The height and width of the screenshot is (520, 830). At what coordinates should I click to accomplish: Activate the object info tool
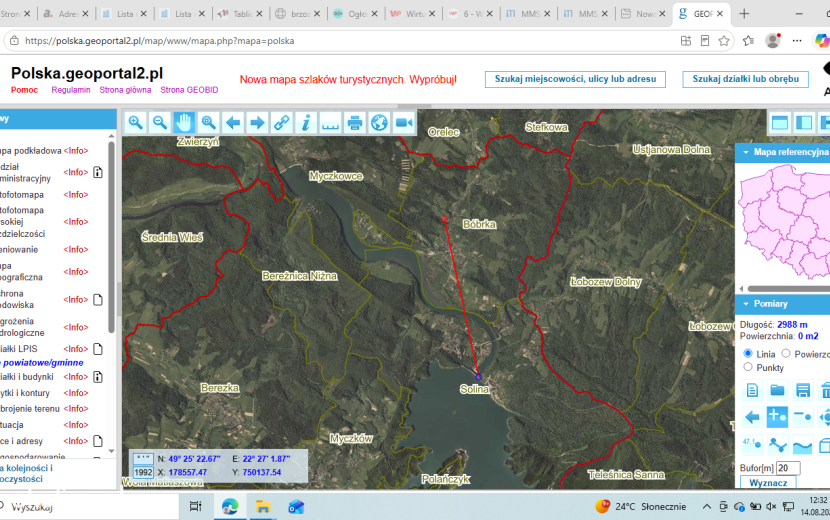[306, 123]
